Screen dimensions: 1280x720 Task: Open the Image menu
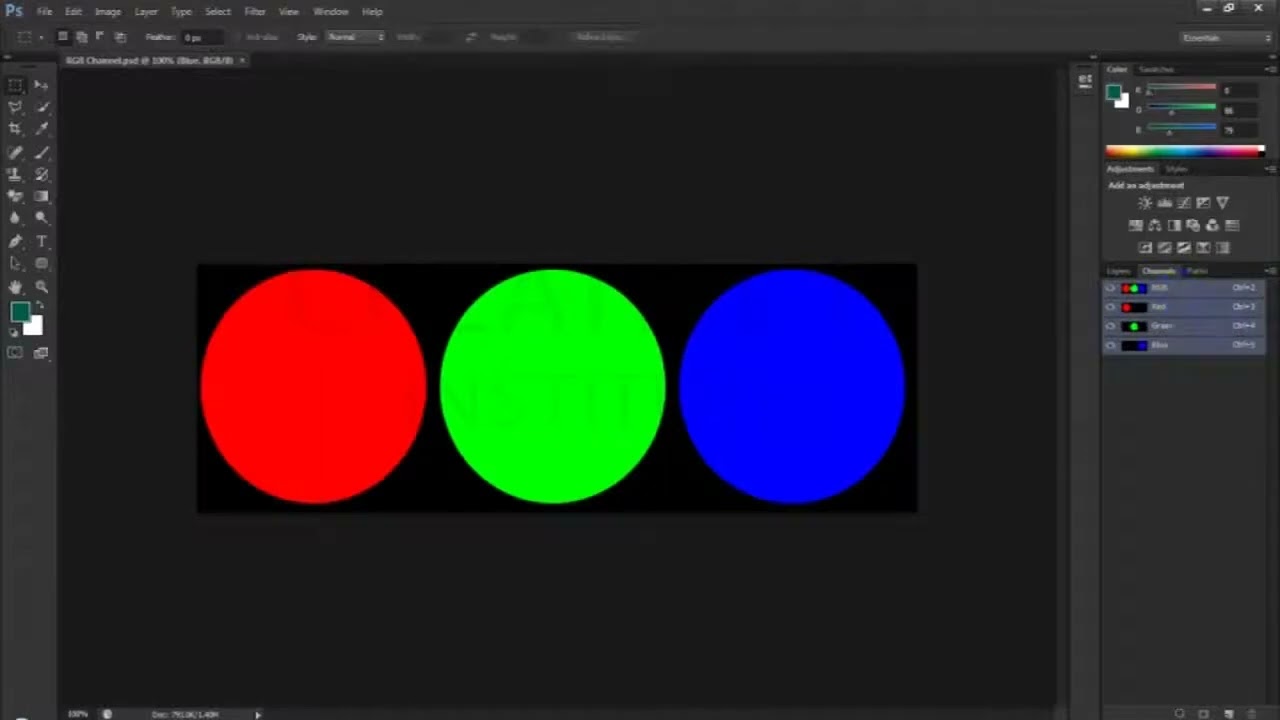[x=108, y=11]
